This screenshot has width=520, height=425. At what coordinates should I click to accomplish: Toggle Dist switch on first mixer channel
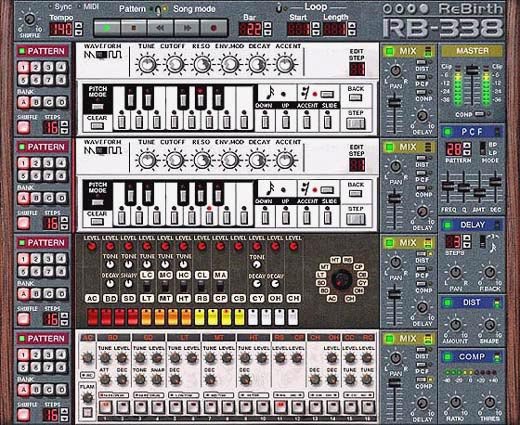(421, 62)
